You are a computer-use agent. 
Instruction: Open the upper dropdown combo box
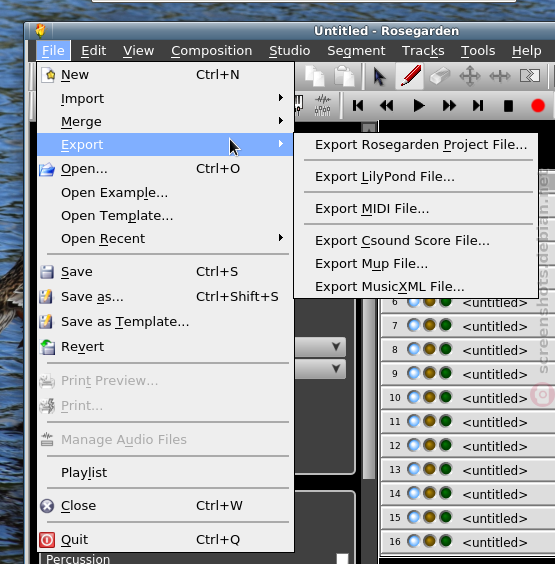tap(320, 347)
